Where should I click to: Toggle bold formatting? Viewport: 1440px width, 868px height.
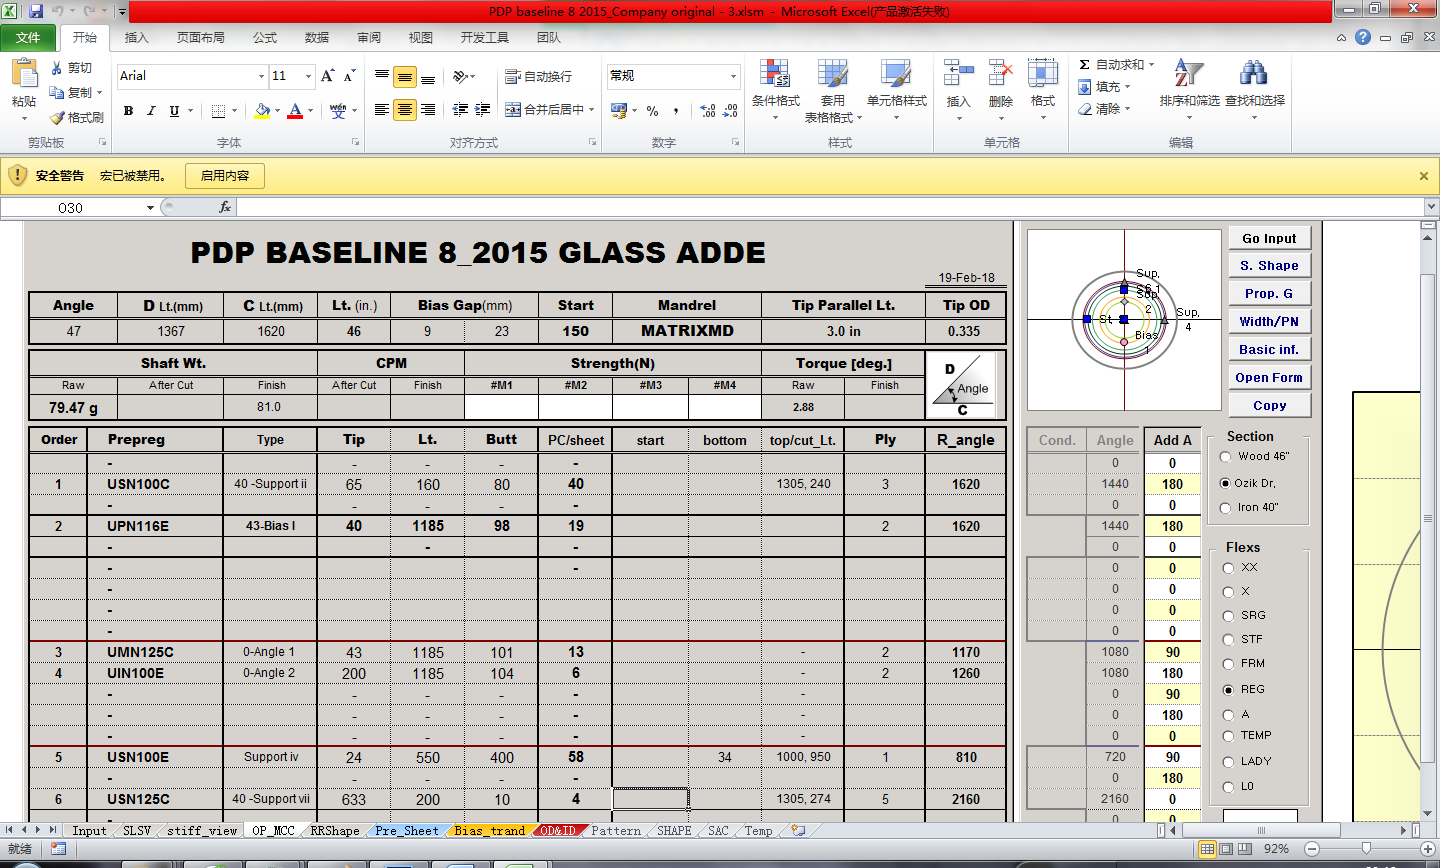[128, 111]
